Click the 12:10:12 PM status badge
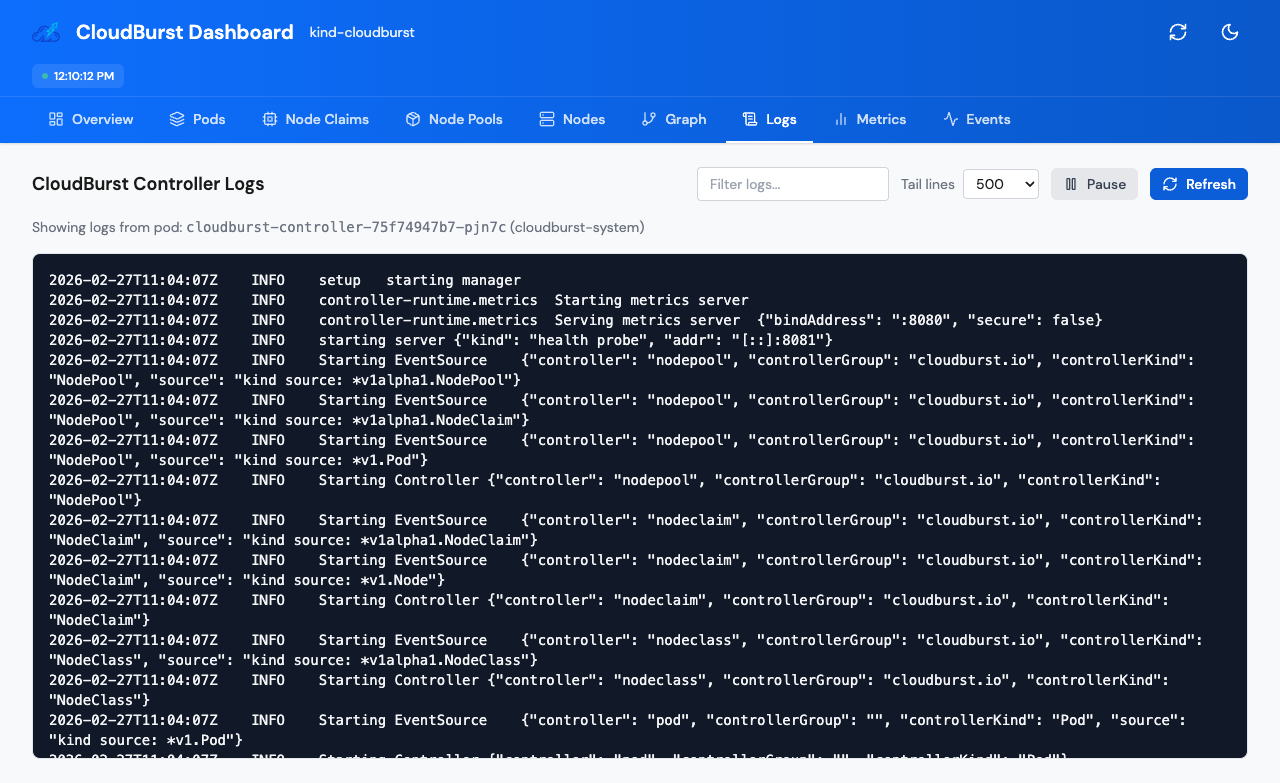The width and height of the screenshot is (1280, 783). pyautogui.click(x=77, y=75)
